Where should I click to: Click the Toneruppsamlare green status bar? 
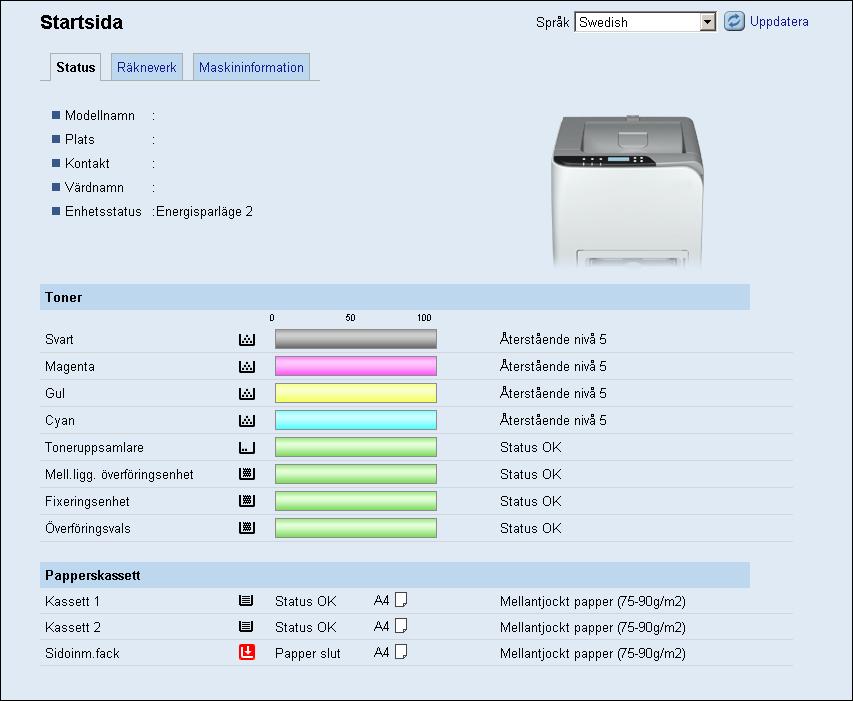coord(356,447)
